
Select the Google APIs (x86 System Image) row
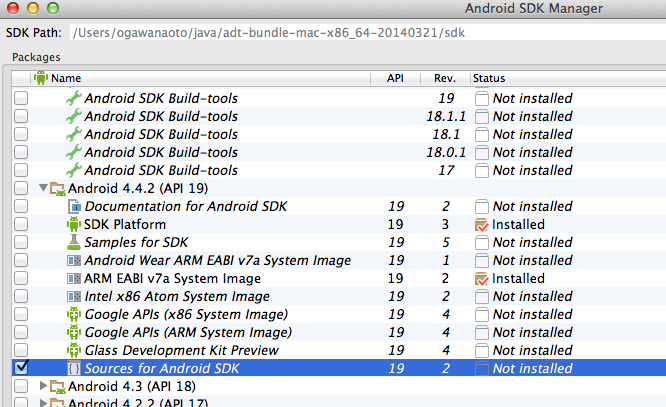pos(339,314)
